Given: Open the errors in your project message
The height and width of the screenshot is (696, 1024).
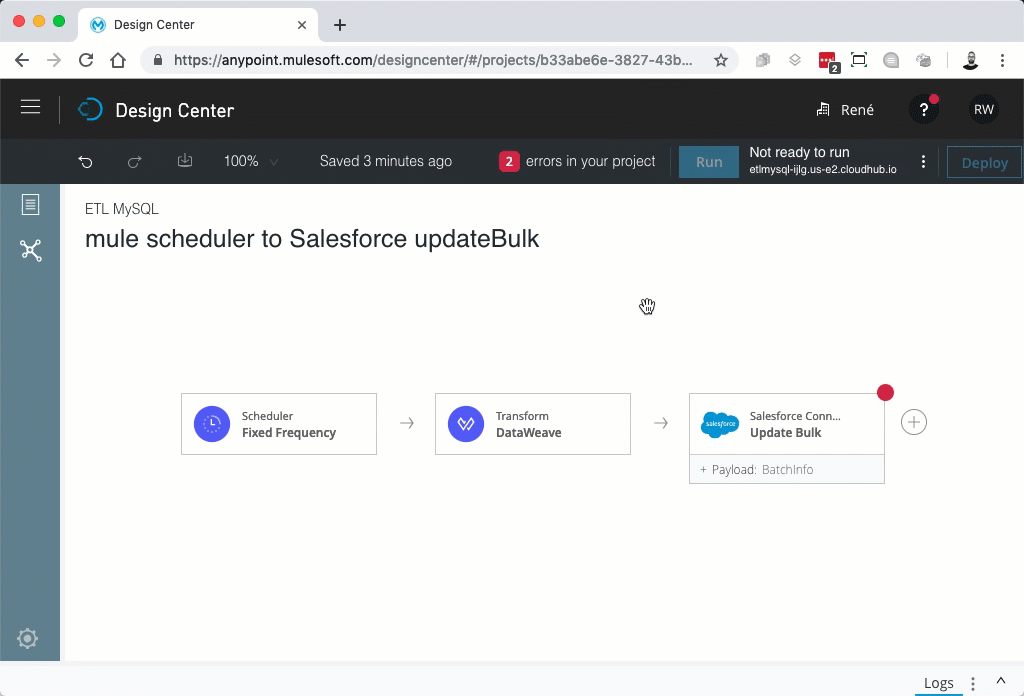Looking at the screenshot, I should (590, 161).
